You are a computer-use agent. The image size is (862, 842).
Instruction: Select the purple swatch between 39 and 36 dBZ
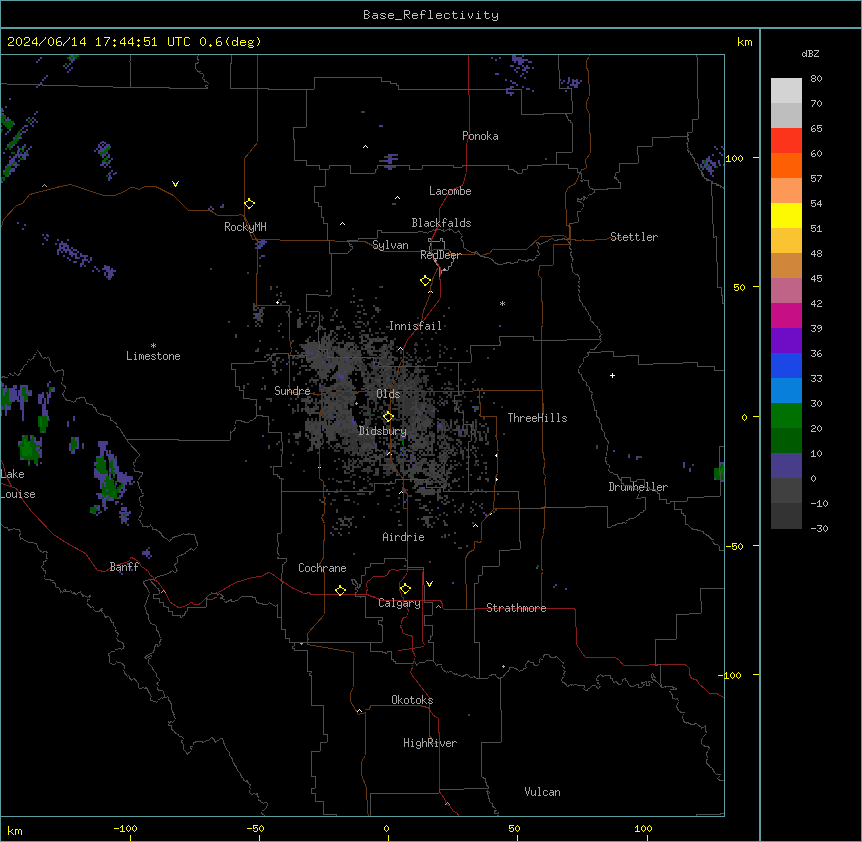[x=786, y=340]
